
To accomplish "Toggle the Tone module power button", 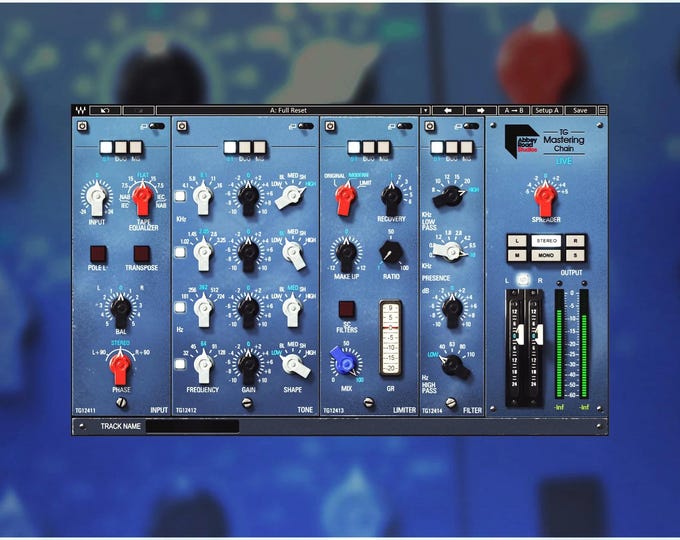I will tap(182, 126).
